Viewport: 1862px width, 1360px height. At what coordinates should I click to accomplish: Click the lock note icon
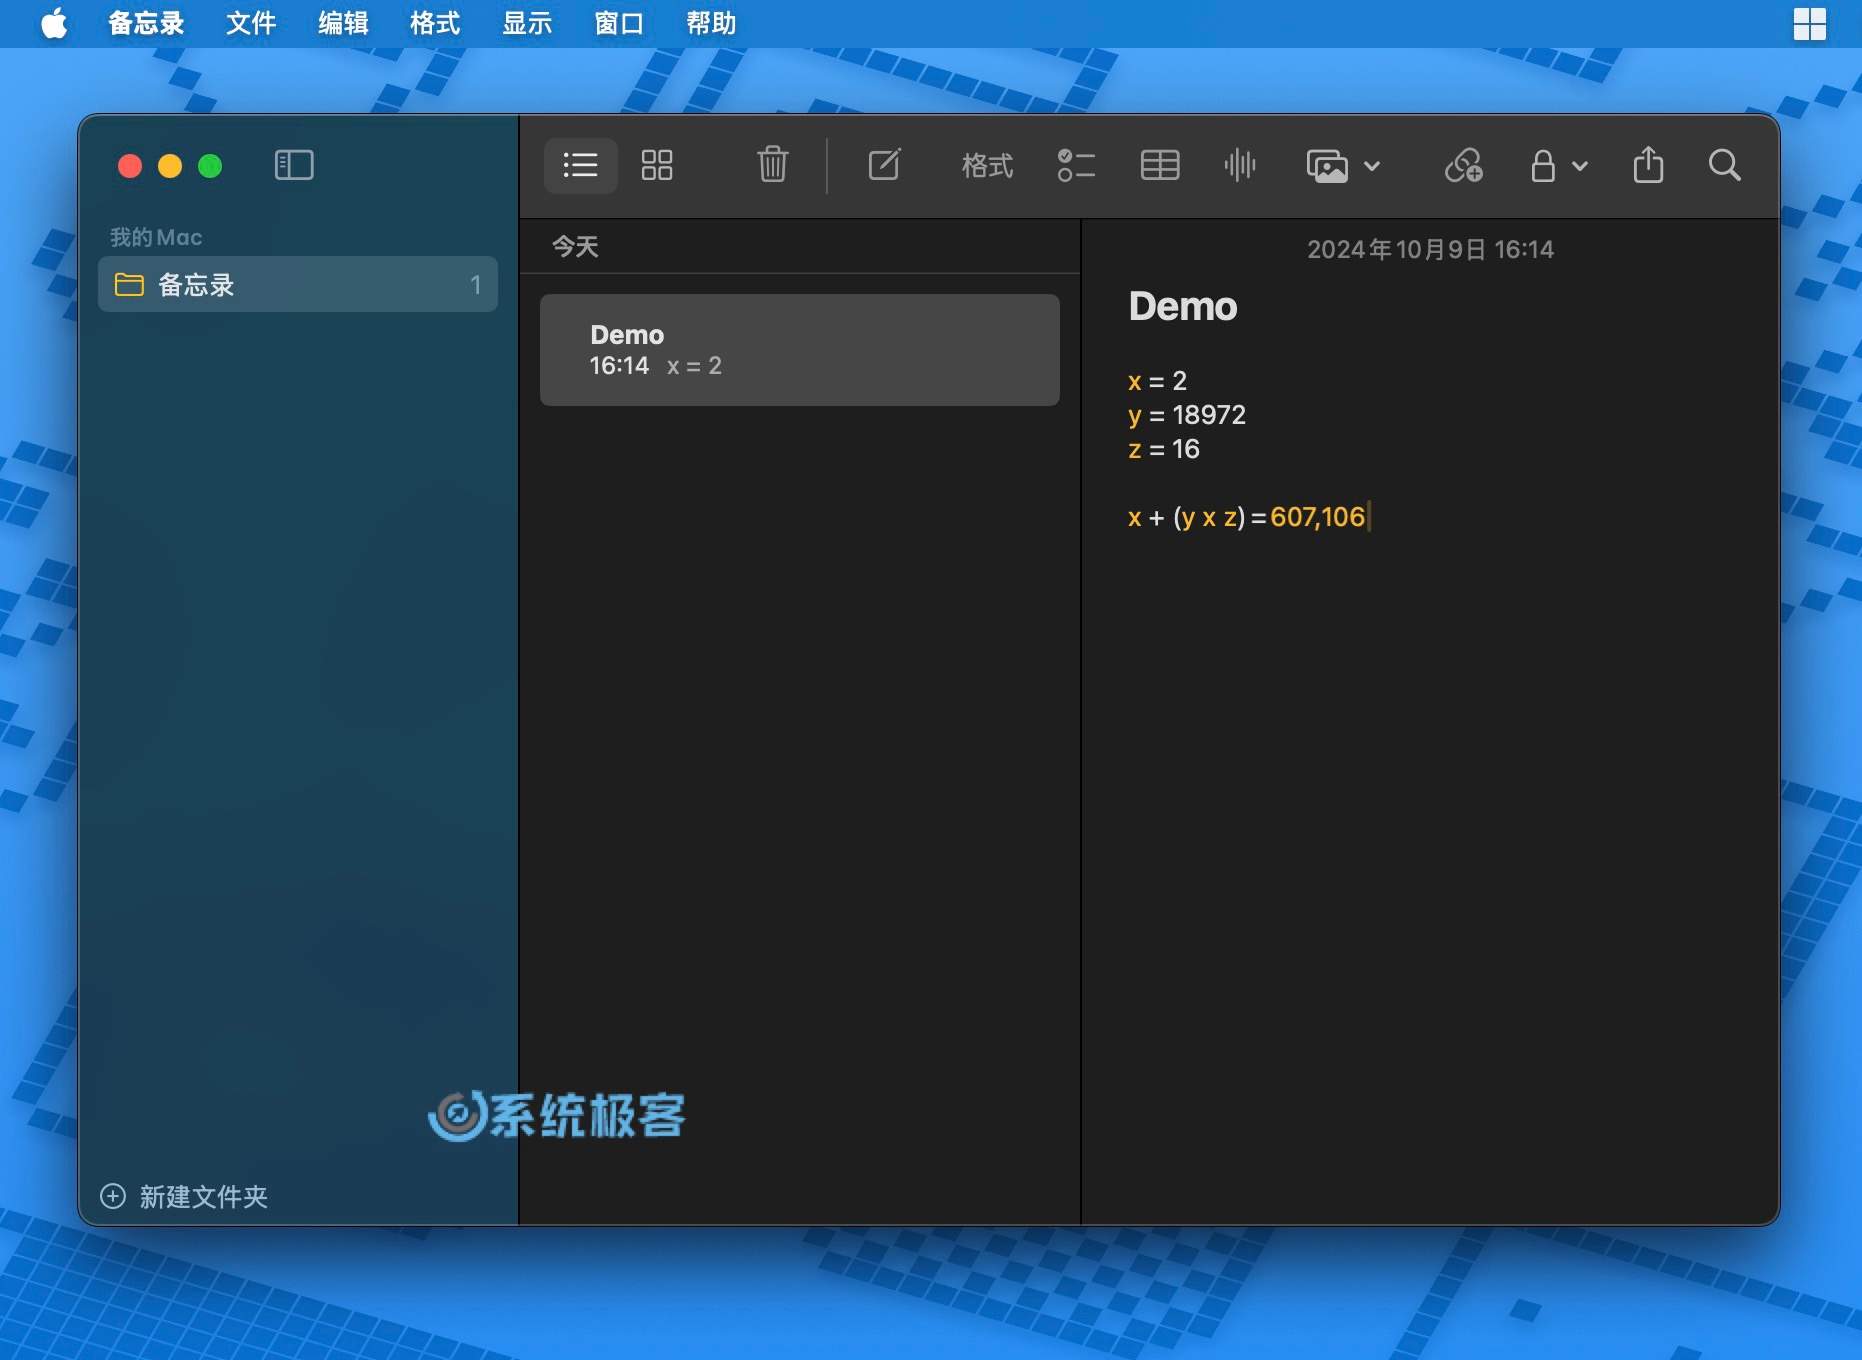[x=1543, y=165]
